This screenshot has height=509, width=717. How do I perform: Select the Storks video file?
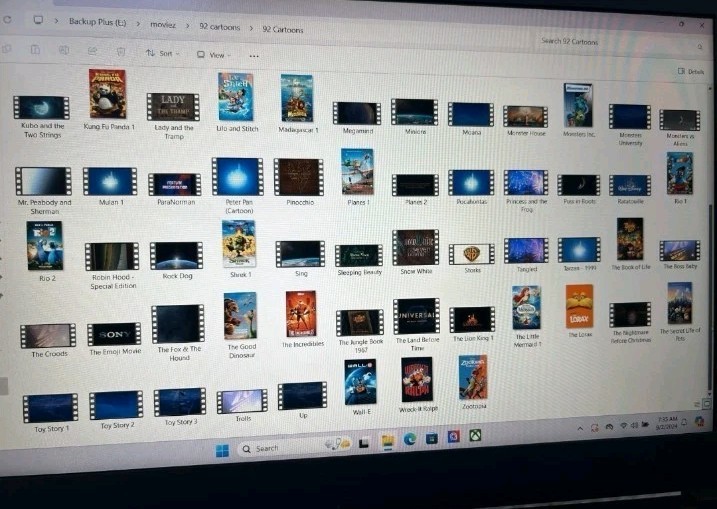coord(471,254)
